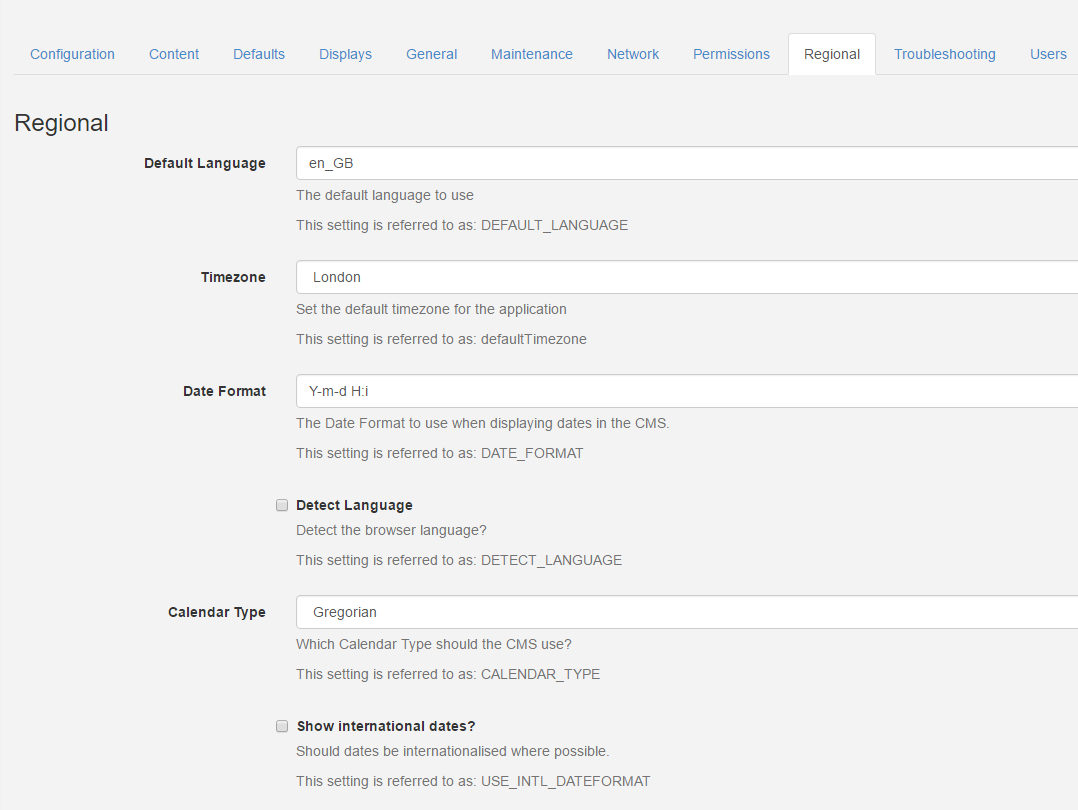Switch to the Network tab
1078x810 pixels.
(x=632, y=54)
